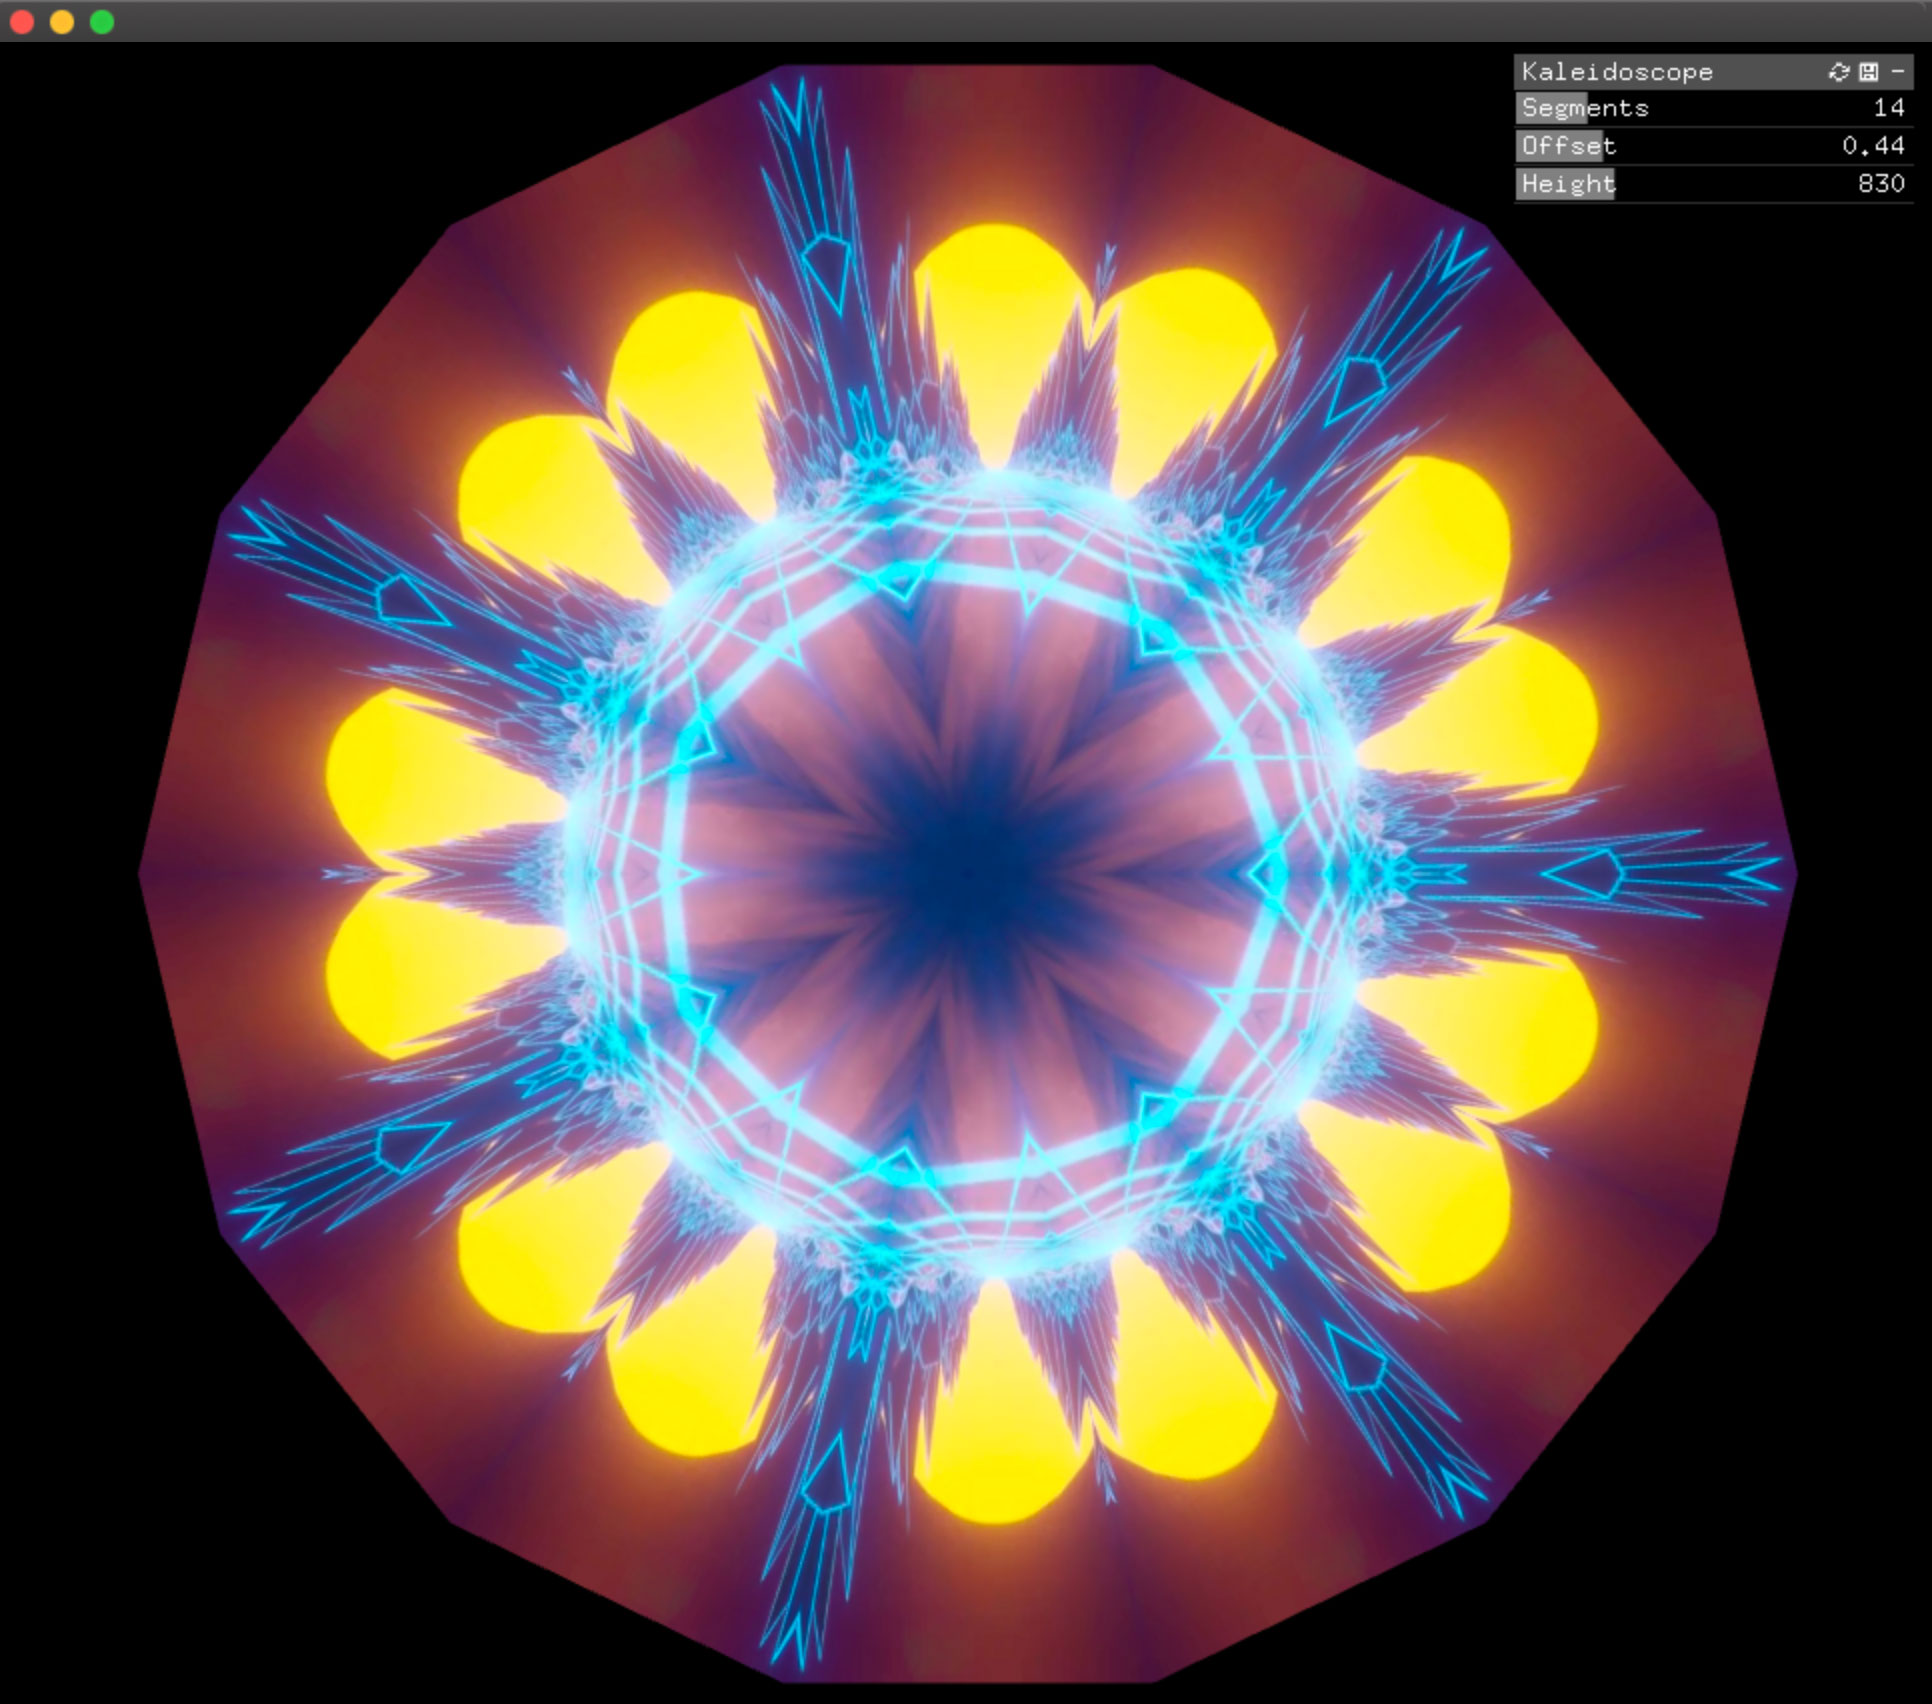Click the Kaleidoscope panel title

pyautogui.click(x=1617, y=72)
